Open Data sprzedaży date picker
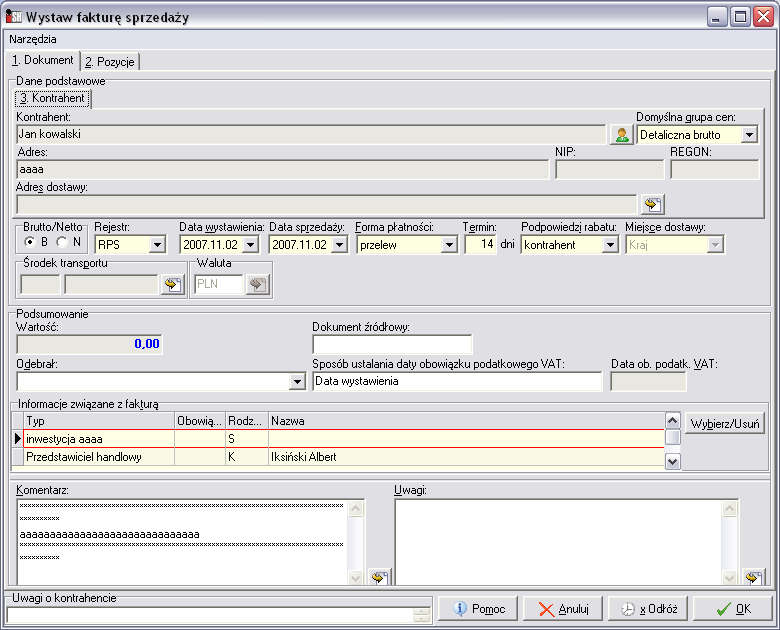This screenshot has height=630, width=780. coord(339,245)
